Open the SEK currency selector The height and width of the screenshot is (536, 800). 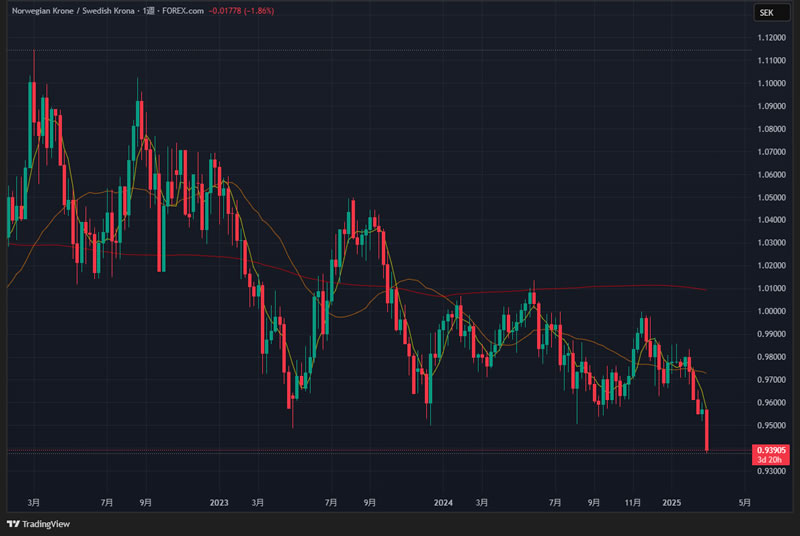tap(766, 12)
